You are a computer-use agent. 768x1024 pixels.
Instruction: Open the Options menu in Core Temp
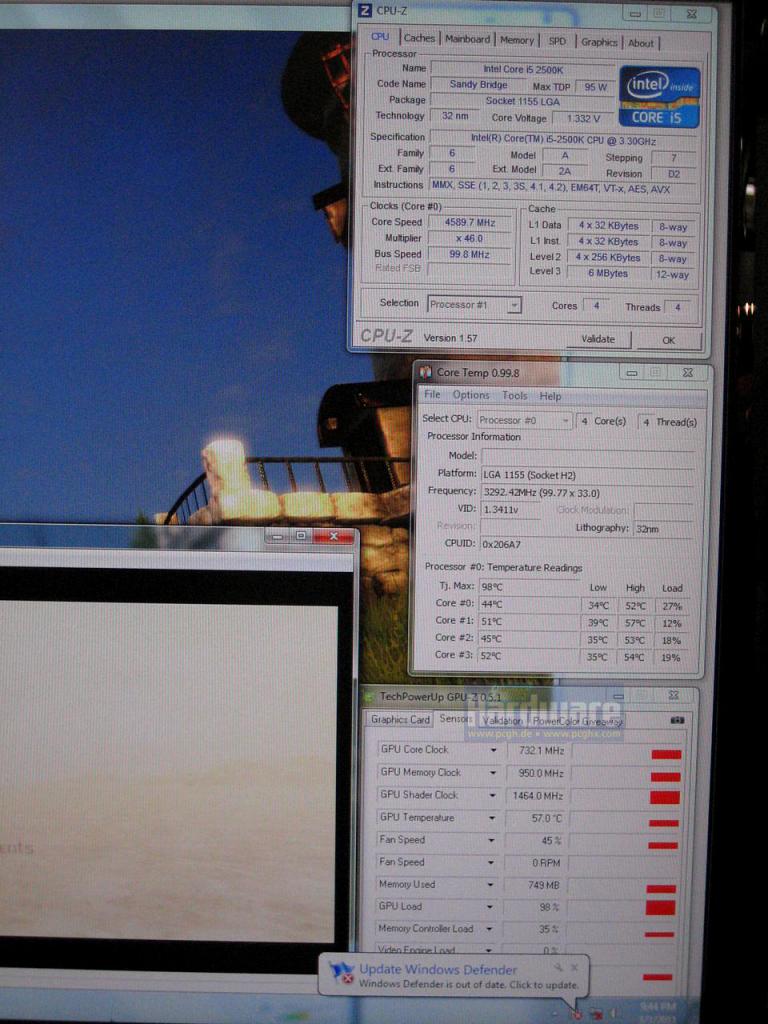471,395
